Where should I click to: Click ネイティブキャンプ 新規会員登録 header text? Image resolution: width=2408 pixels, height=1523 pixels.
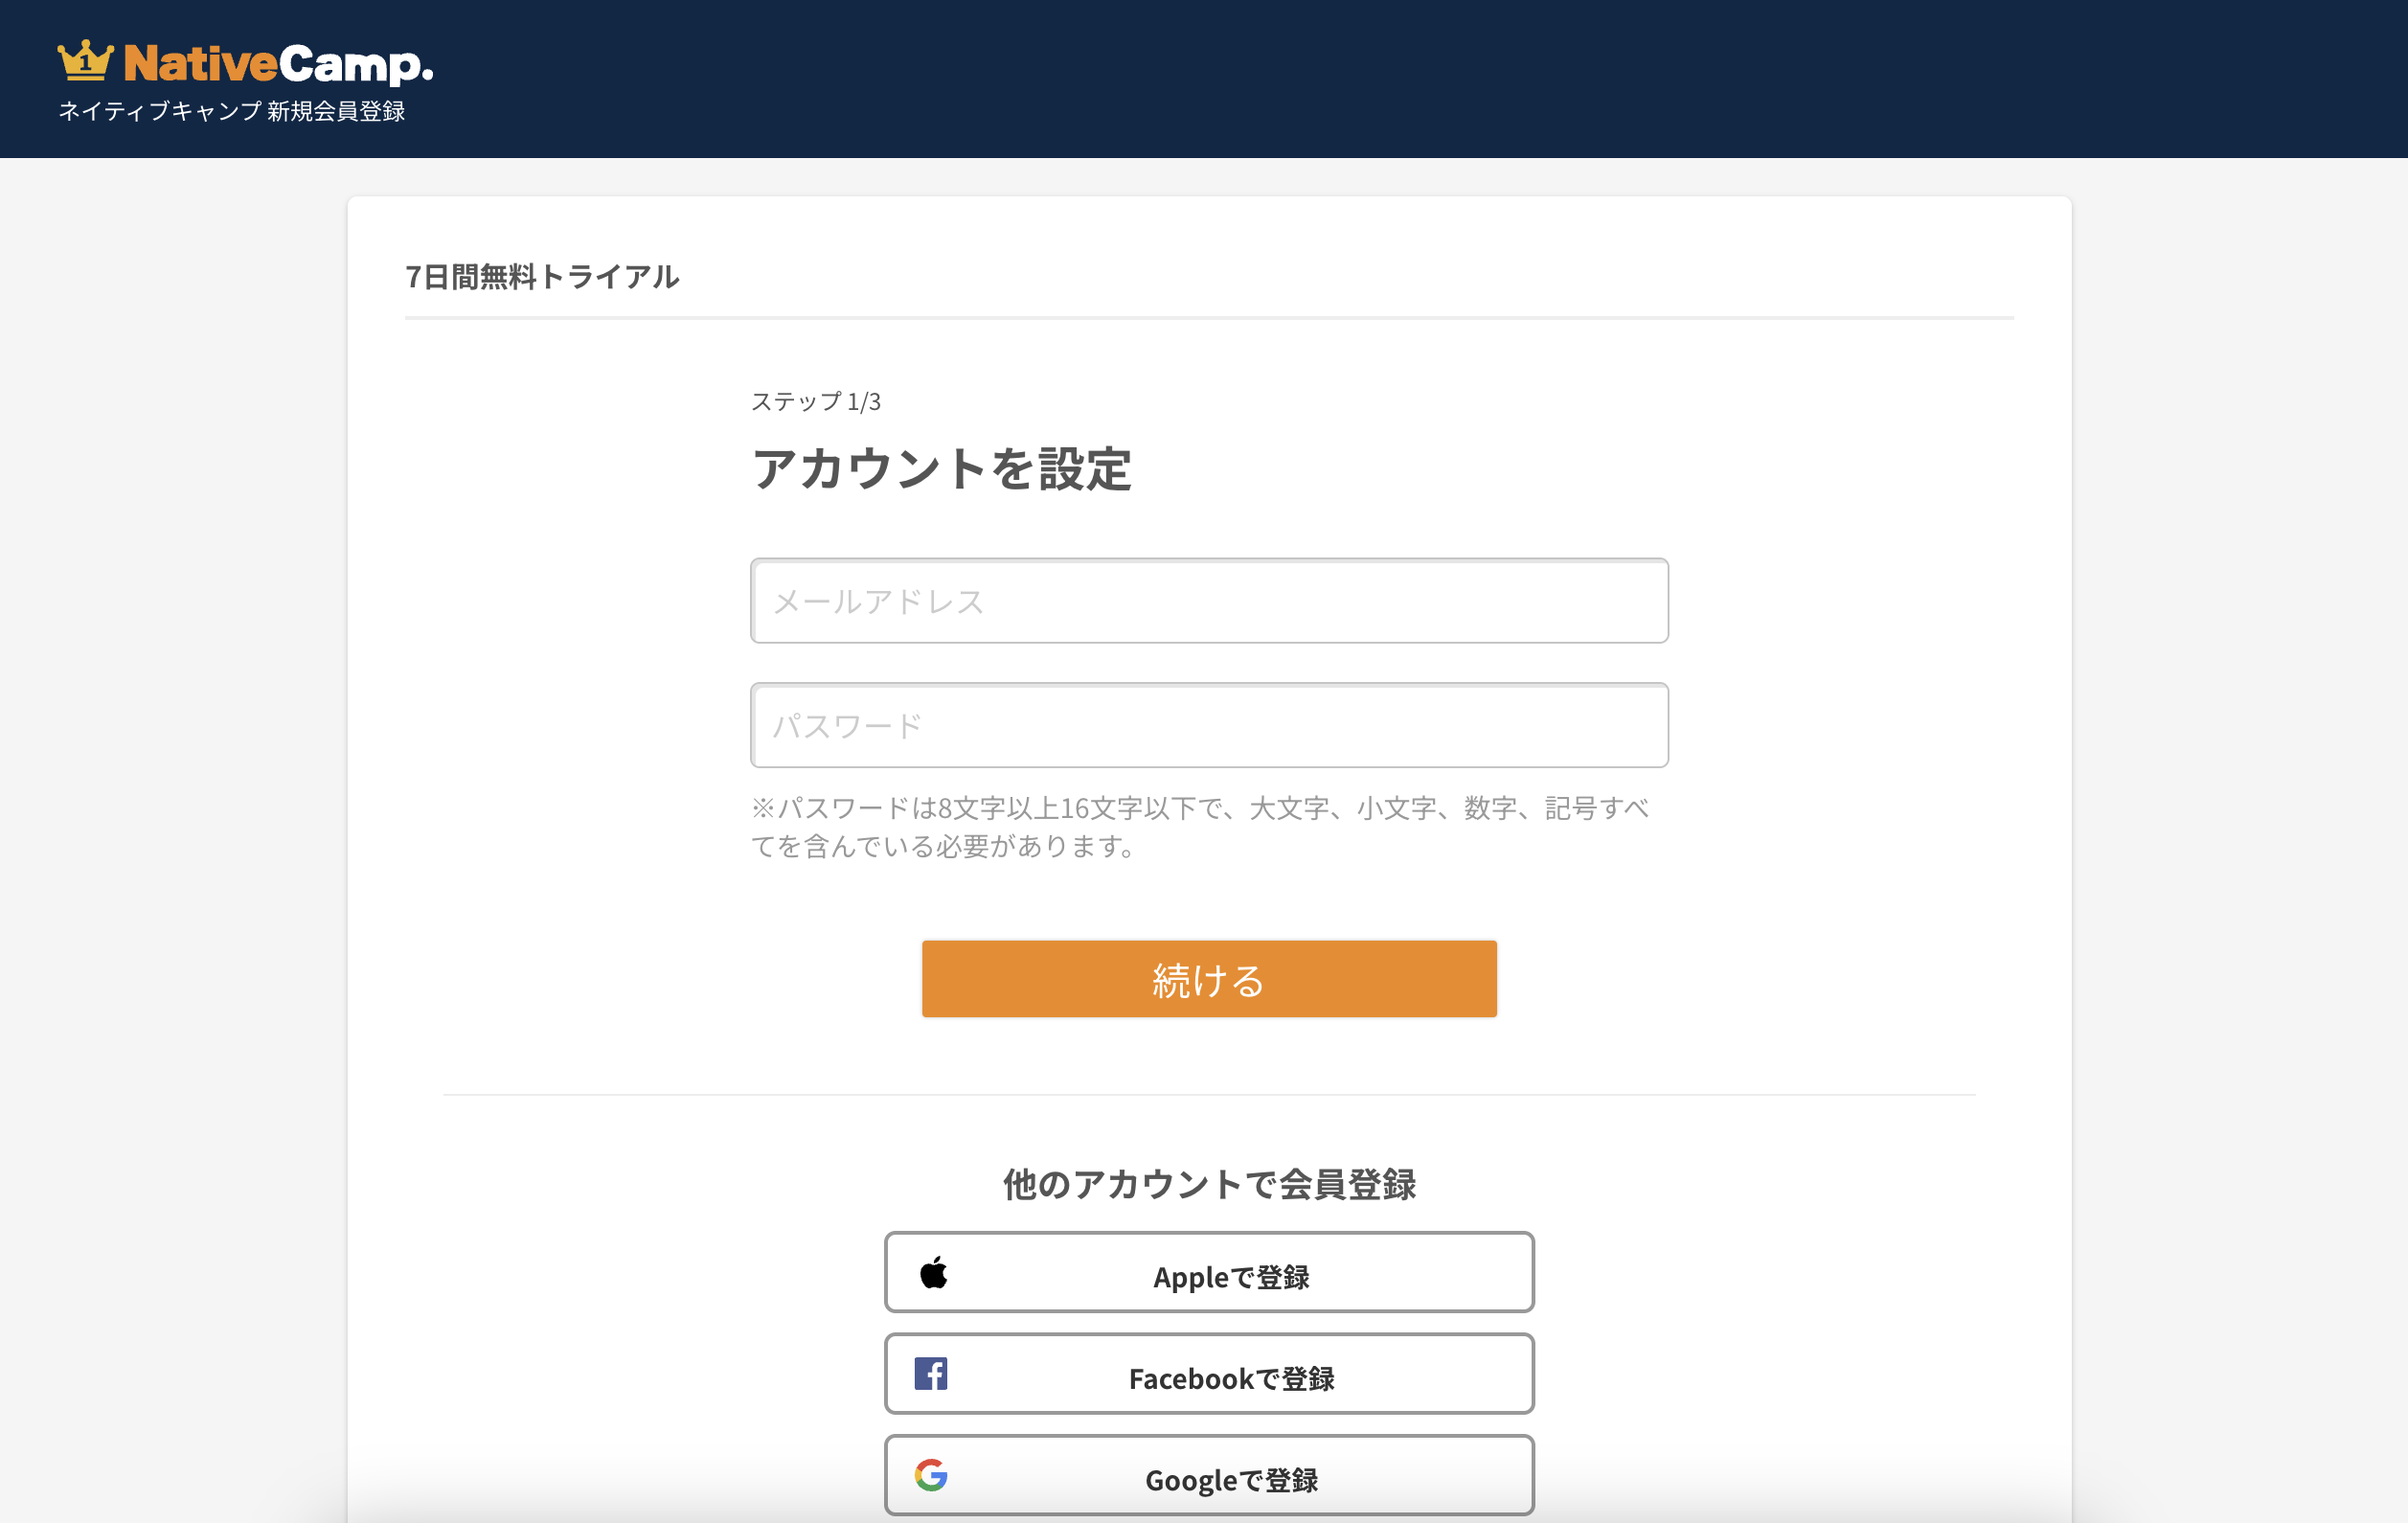tap(233, 112)
